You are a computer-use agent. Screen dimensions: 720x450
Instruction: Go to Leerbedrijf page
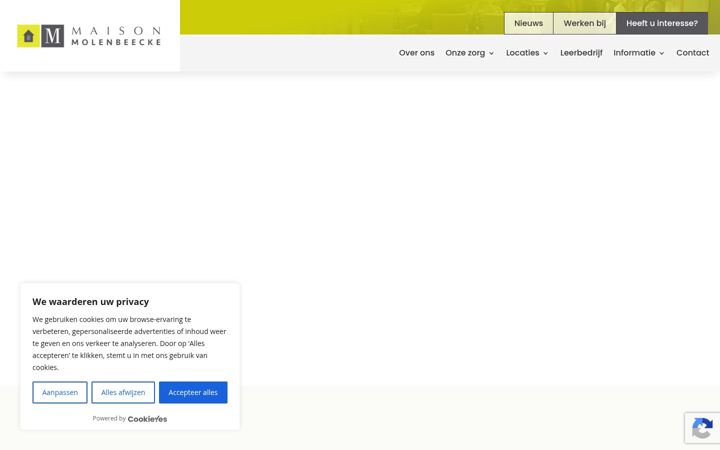(581, 53)
